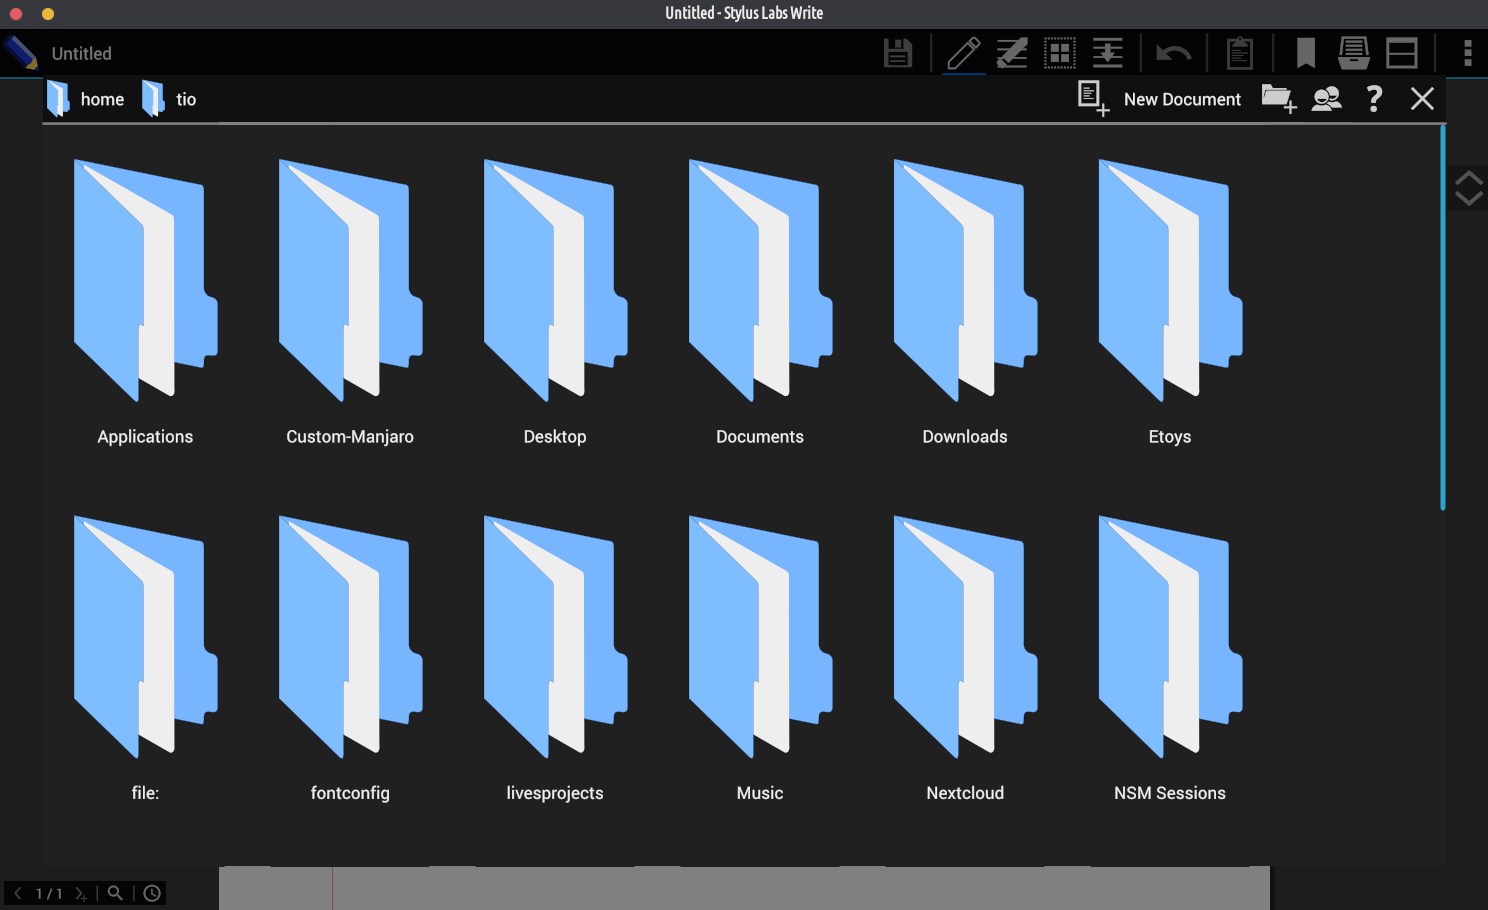
Task: Open the zoom magnifier in status bar
Action: 115,893
